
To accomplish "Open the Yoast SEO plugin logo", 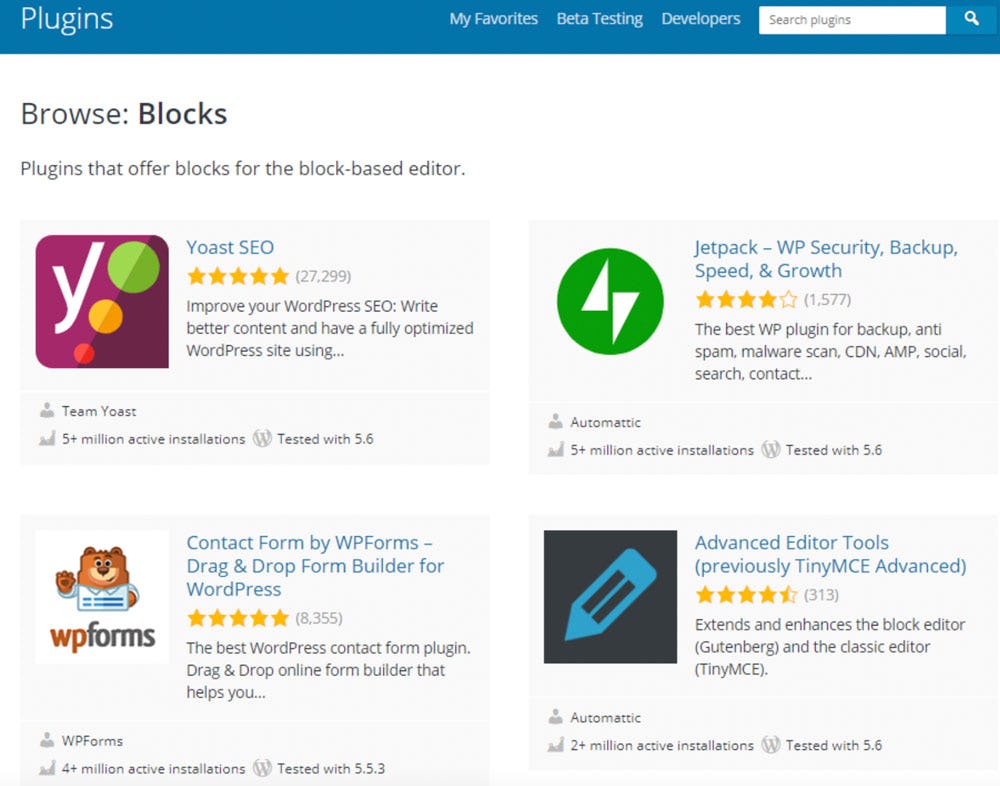I will click(102, 301).
